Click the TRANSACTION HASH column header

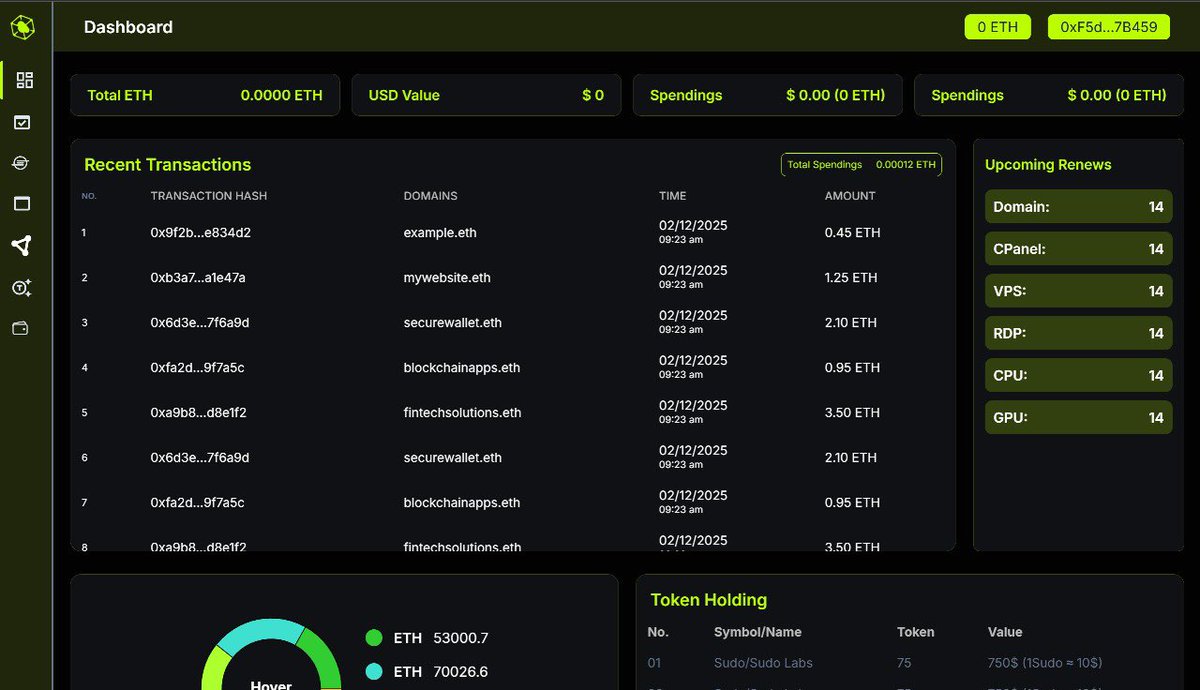pyautogui.click(x=209, y=196)
